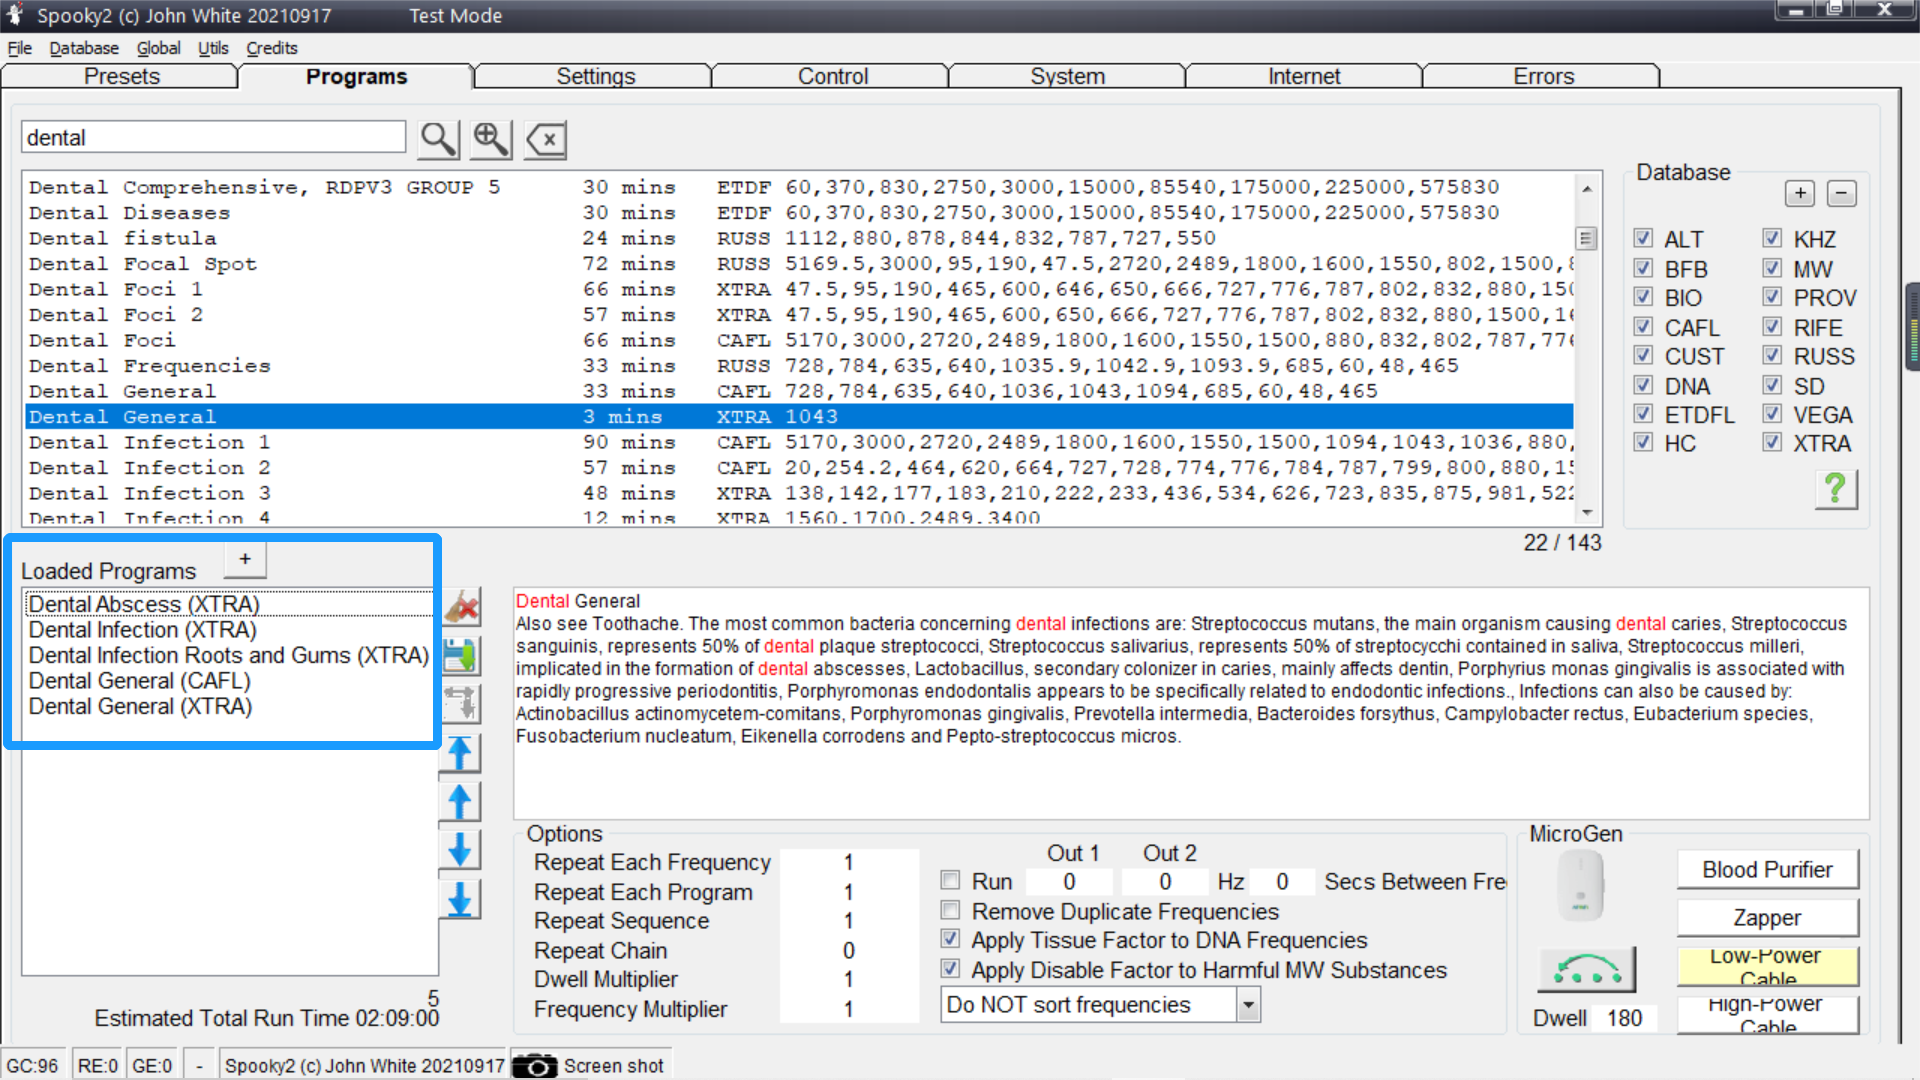1920x1080 pixels.
Task: Open the Utils menu
Action: click(x=212, y=48)
